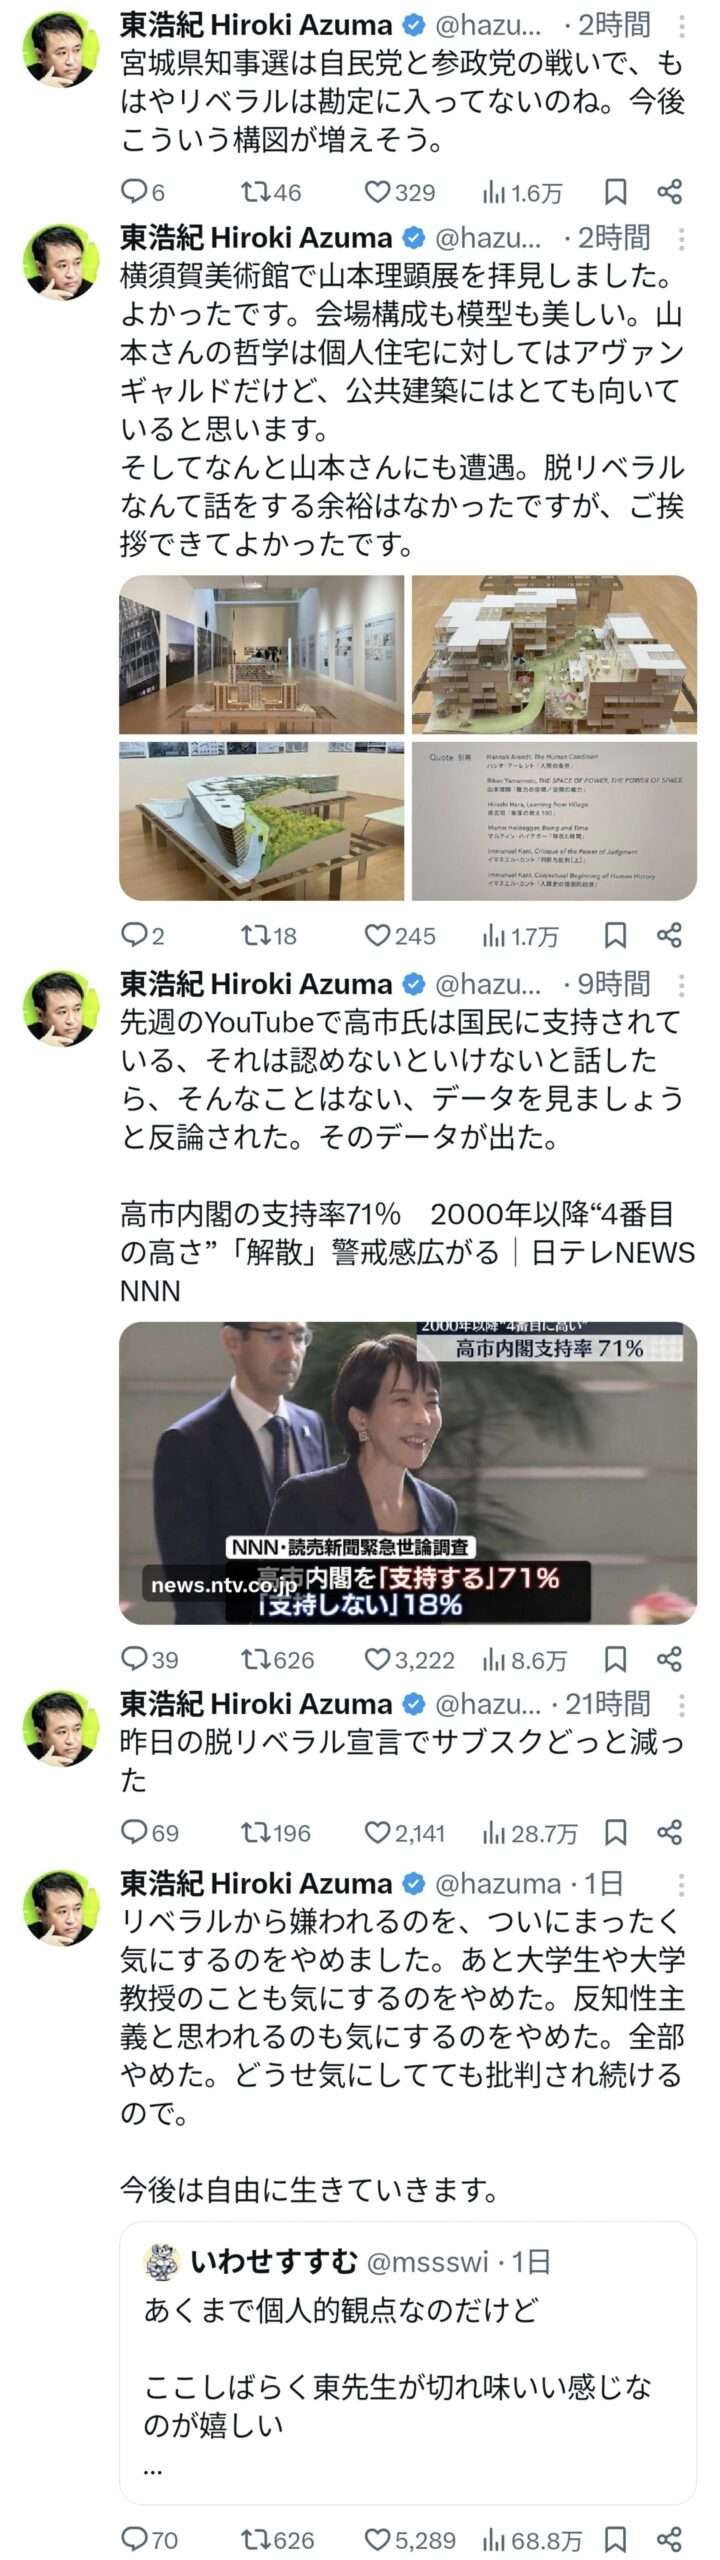Like the tweet showing 329 likes
The width and height of the screenshot is (720, 2560).
click(x=399, y=191)
